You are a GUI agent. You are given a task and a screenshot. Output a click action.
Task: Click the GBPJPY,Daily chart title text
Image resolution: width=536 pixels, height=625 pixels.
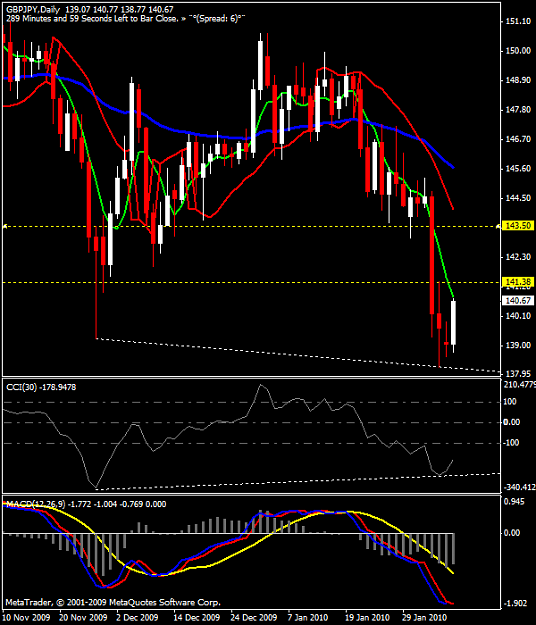coord(33,9)
